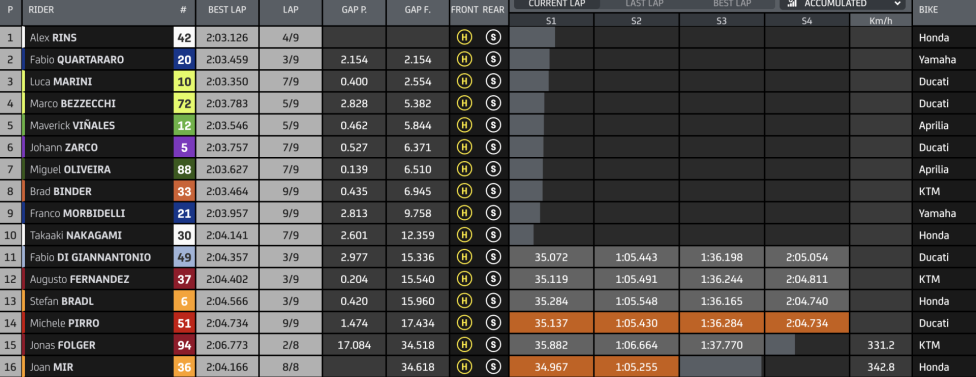Click the bar chart icon beside Accumulated
976x377 pixels.
coord(792,3)
